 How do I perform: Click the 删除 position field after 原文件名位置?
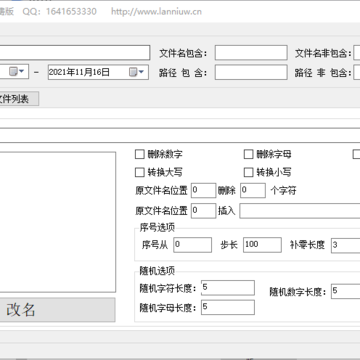click(204, 191)
